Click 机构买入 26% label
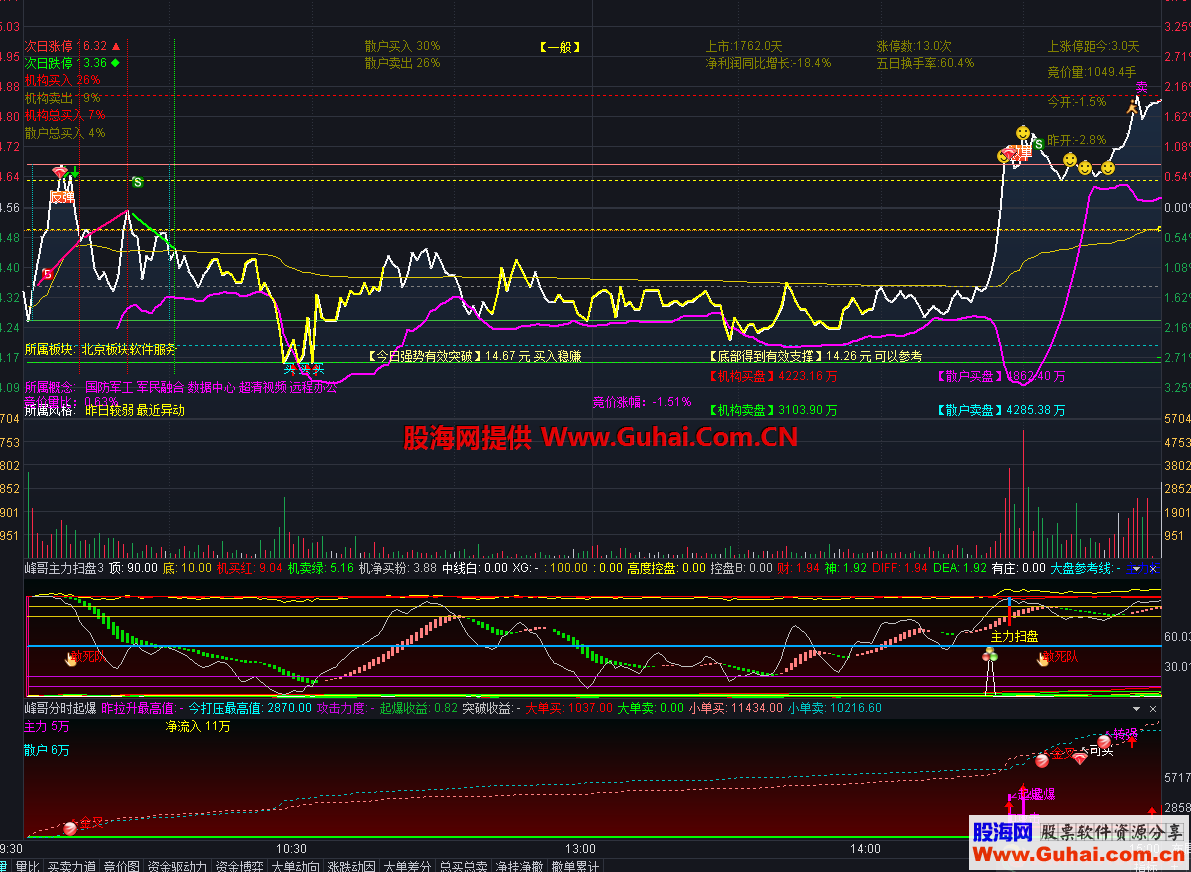This screenshot has height=872, width=1191. tap(62, 80)
